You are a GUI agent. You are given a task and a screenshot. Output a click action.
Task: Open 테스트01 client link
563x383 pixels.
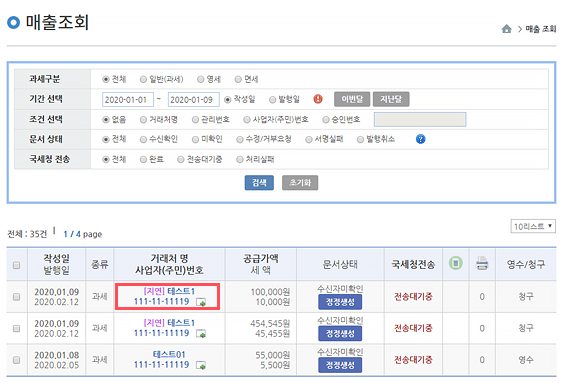pos(169,355)
